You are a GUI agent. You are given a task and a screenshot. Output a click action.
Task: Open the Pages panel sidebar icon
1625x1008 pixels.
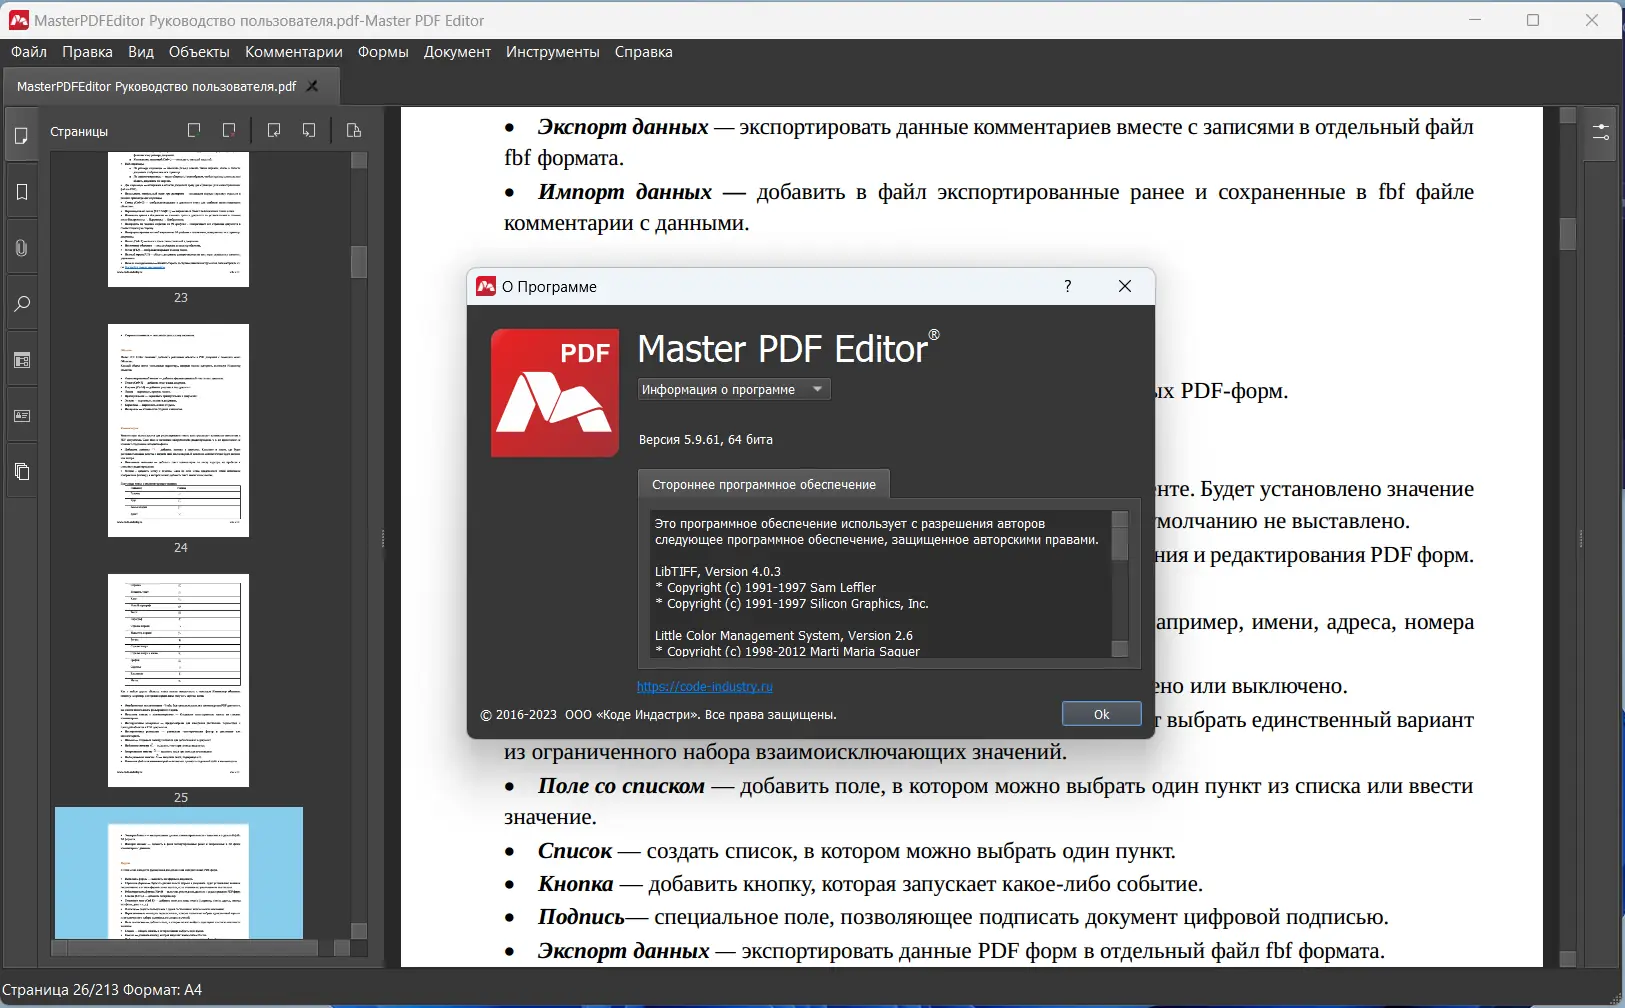pos(21,137)
